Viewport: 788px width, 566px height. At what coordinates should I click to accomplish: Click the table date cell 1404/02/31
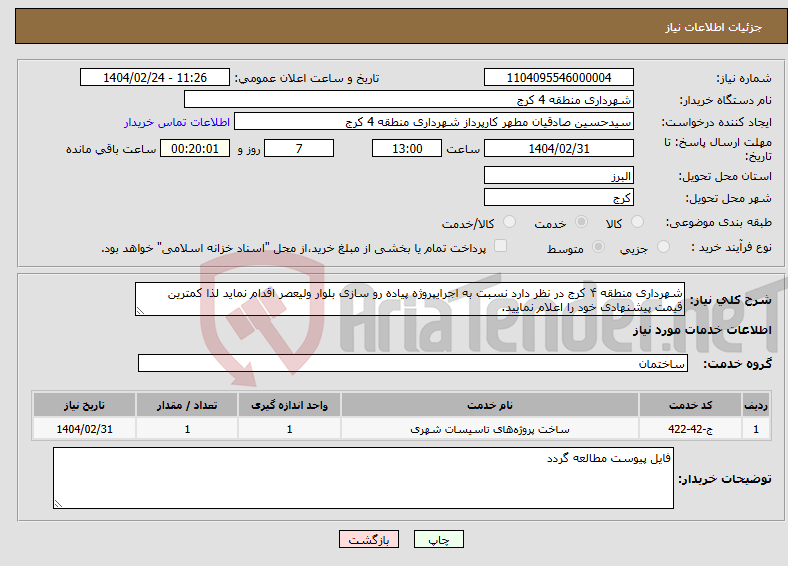point(84,429)
